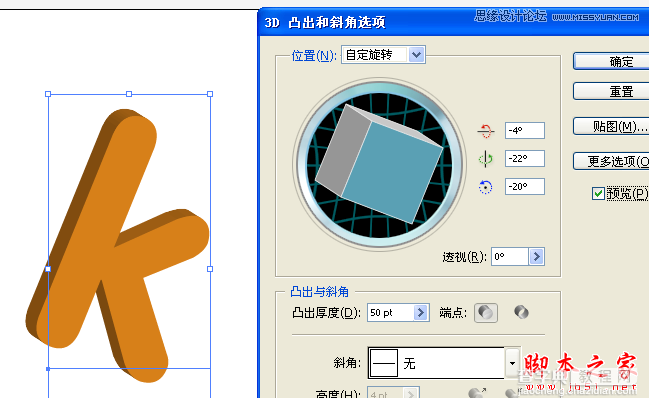This screenshot has height=398, width=649.
Task: Click the top-right selection handle of letter K
Action: pos(210,94)
